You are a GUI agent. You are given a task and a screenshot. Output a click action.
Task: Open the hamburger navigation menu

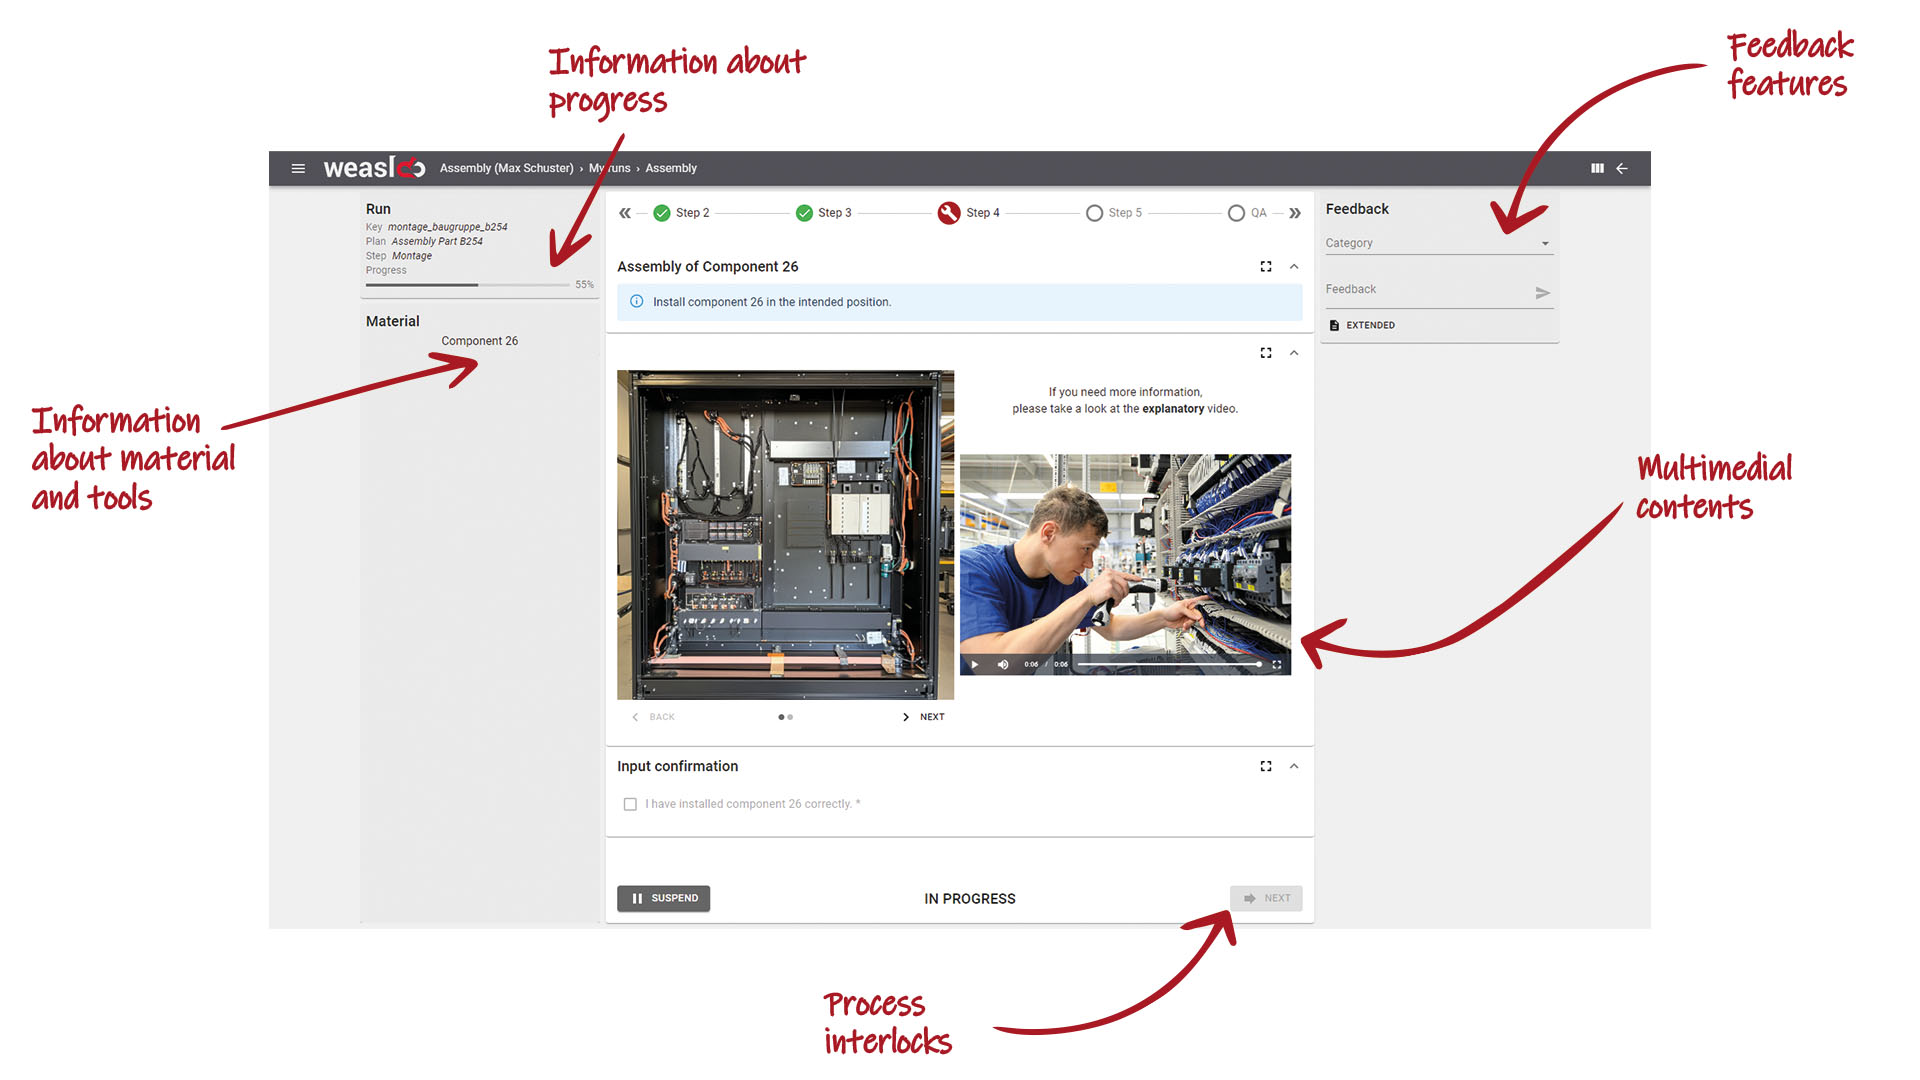point(298,168)
